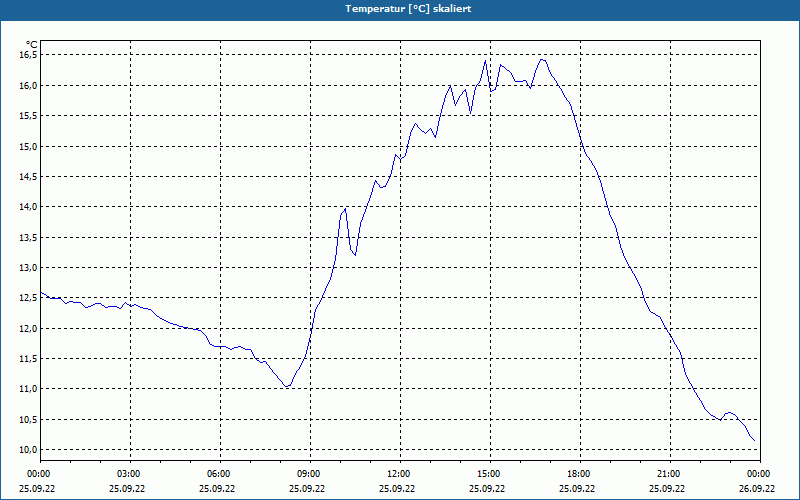Click the 11,0 y-axis label
Viewport: 800px width, 500px height.
click(x=29, y=389)
